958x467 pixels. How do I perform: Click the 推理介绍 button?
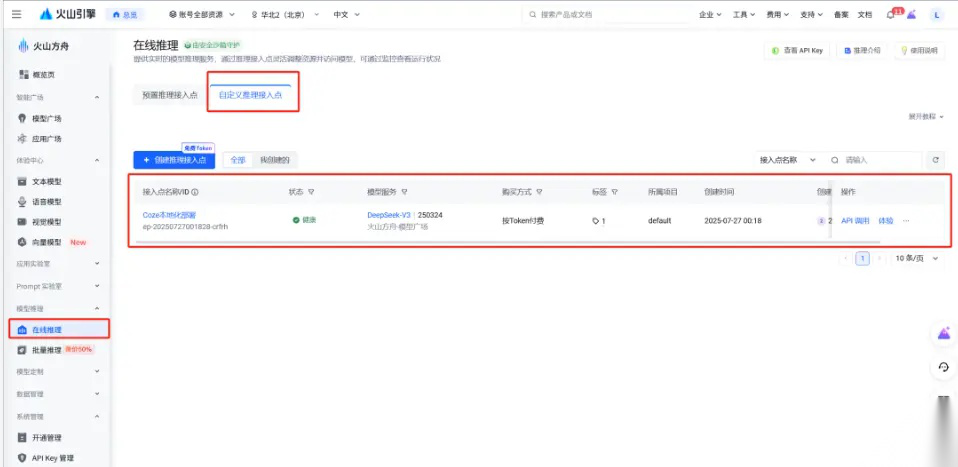coord(862,51)
